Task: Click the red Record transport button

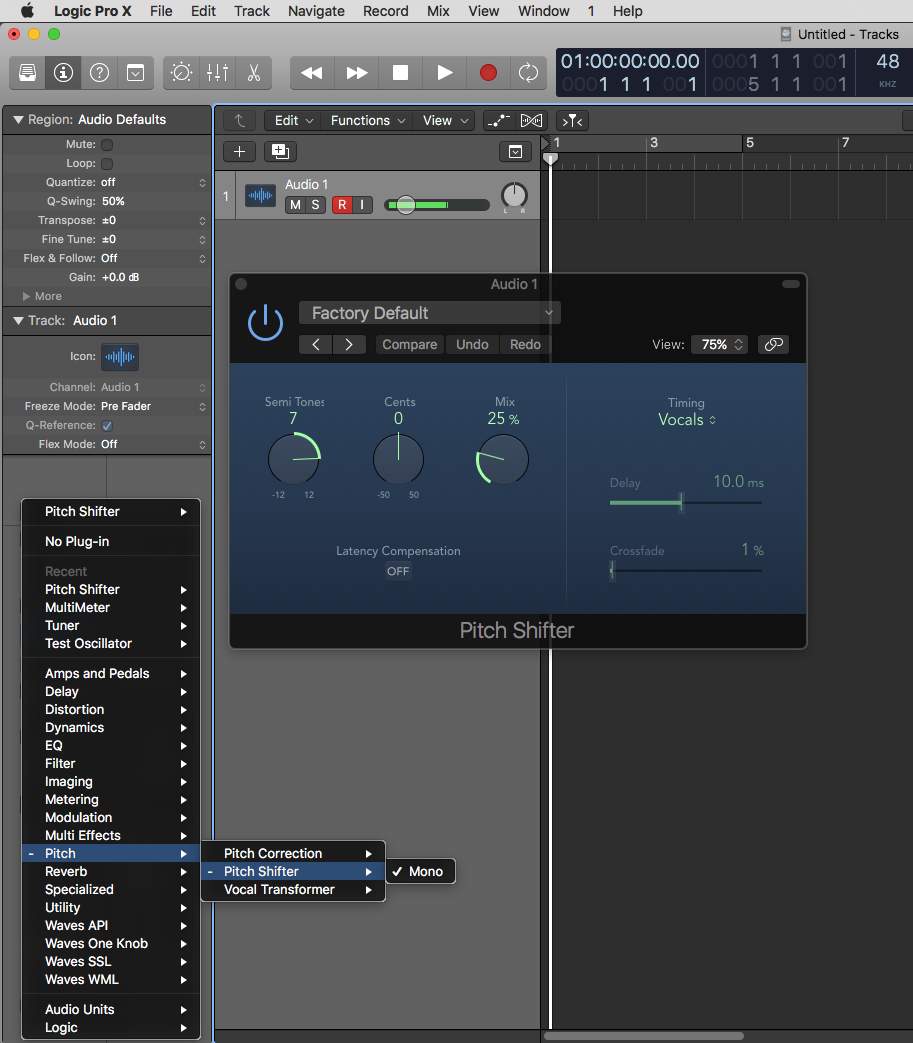Action: pos(488,73)
